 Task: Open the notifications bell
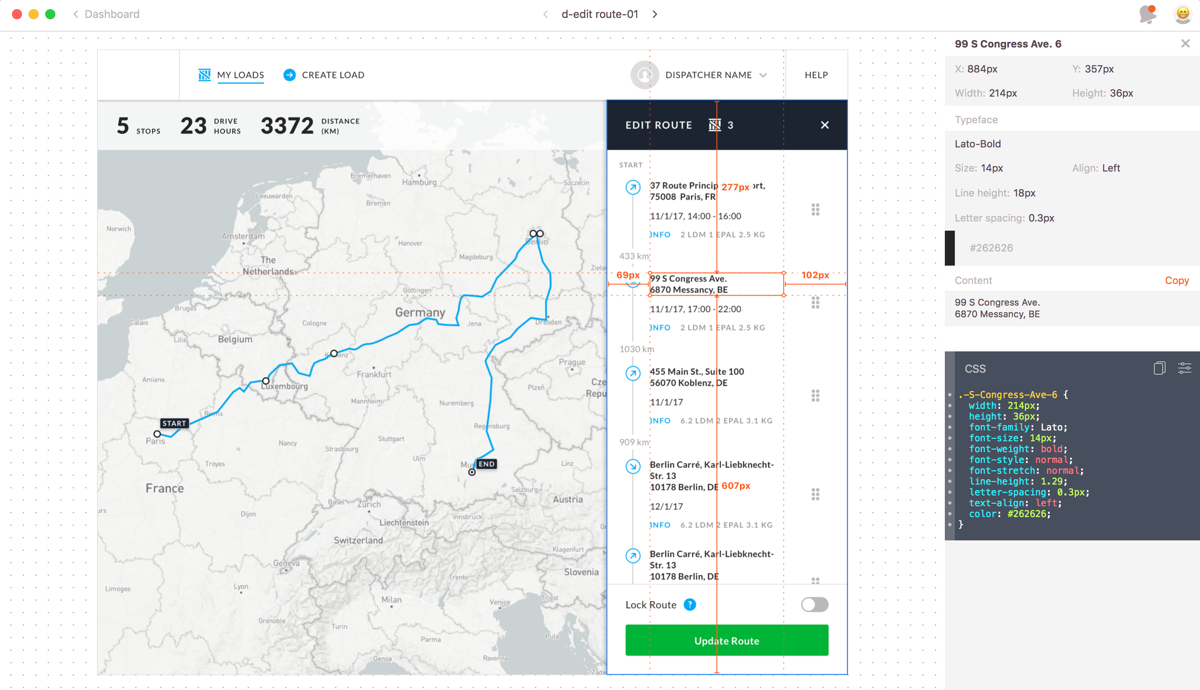(x=1148, y=14)
